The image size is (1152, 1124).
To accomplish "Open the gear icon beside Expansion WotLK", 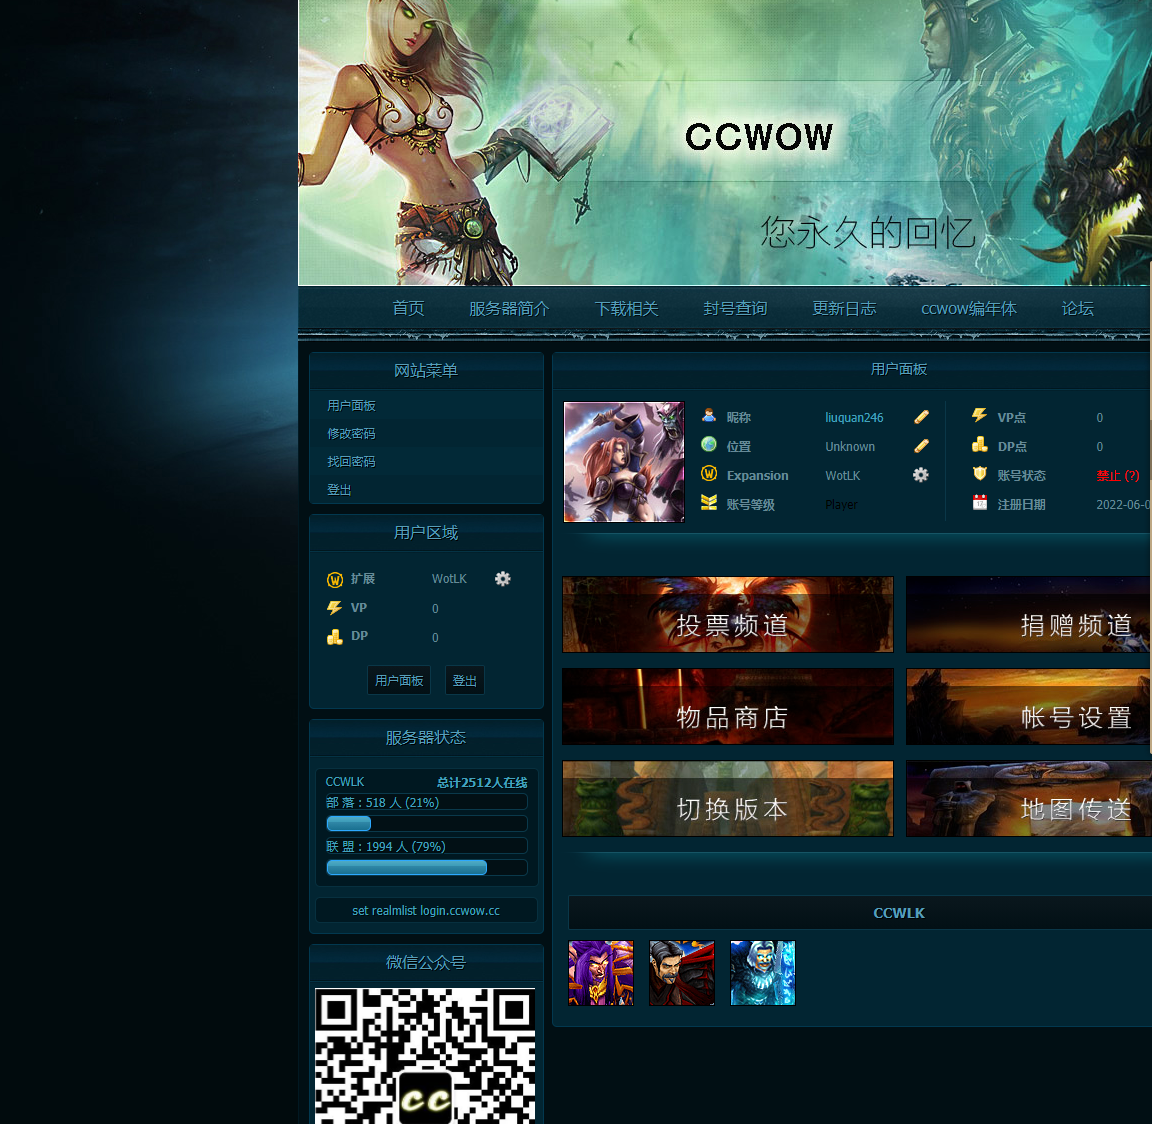I will [x=920, y=475].
